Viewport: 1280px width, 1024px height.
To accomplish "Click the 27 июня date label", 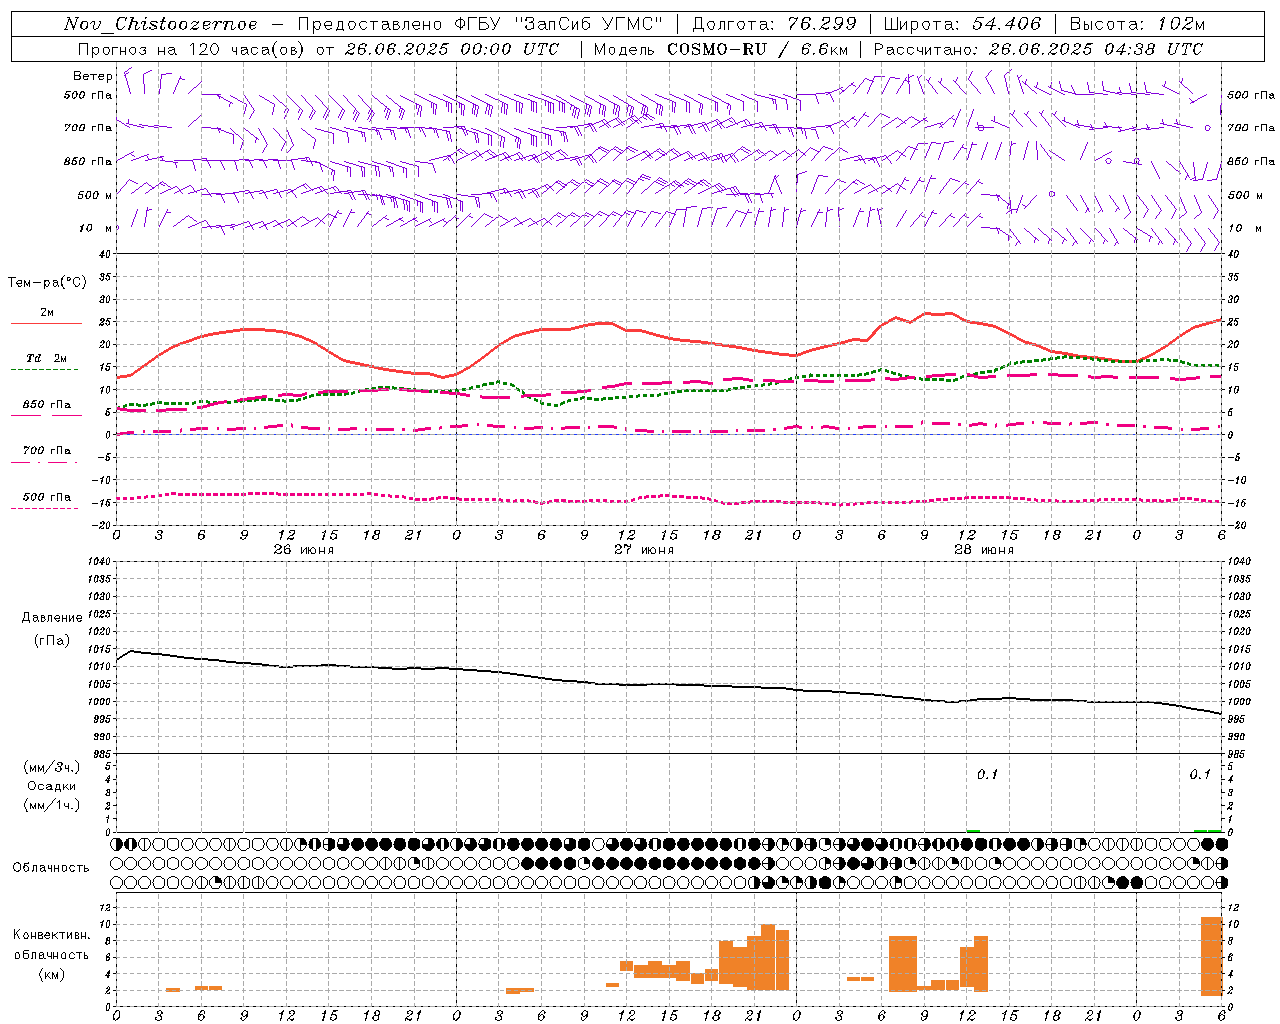I will (643, 550).
